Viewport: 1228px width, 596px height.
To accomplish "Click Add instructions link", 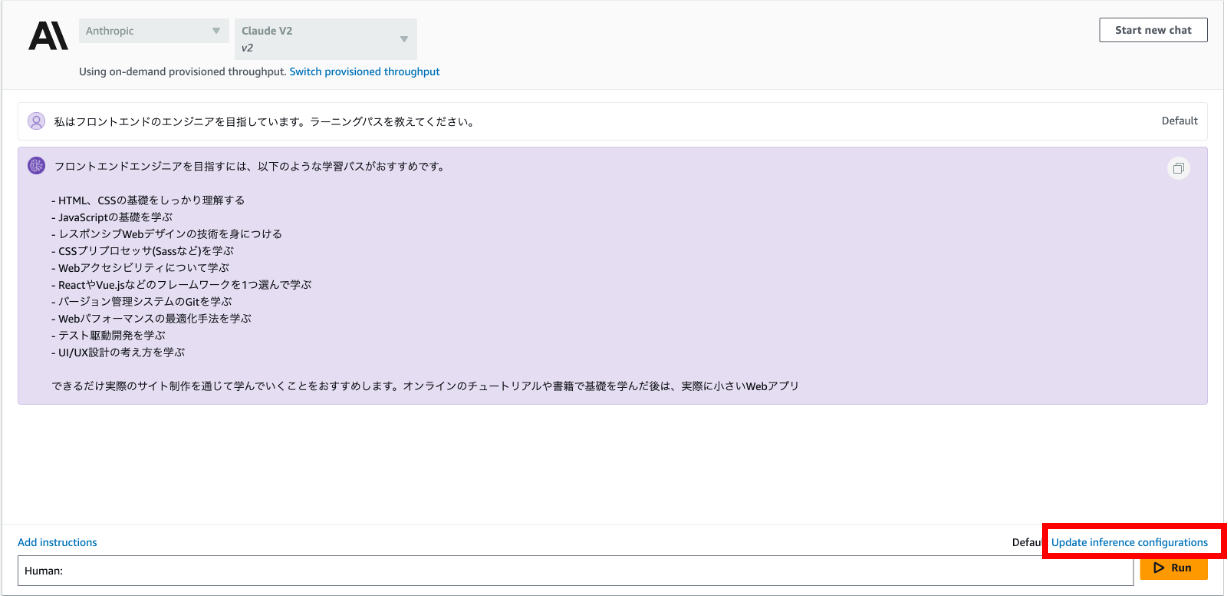I will point(57,542).
